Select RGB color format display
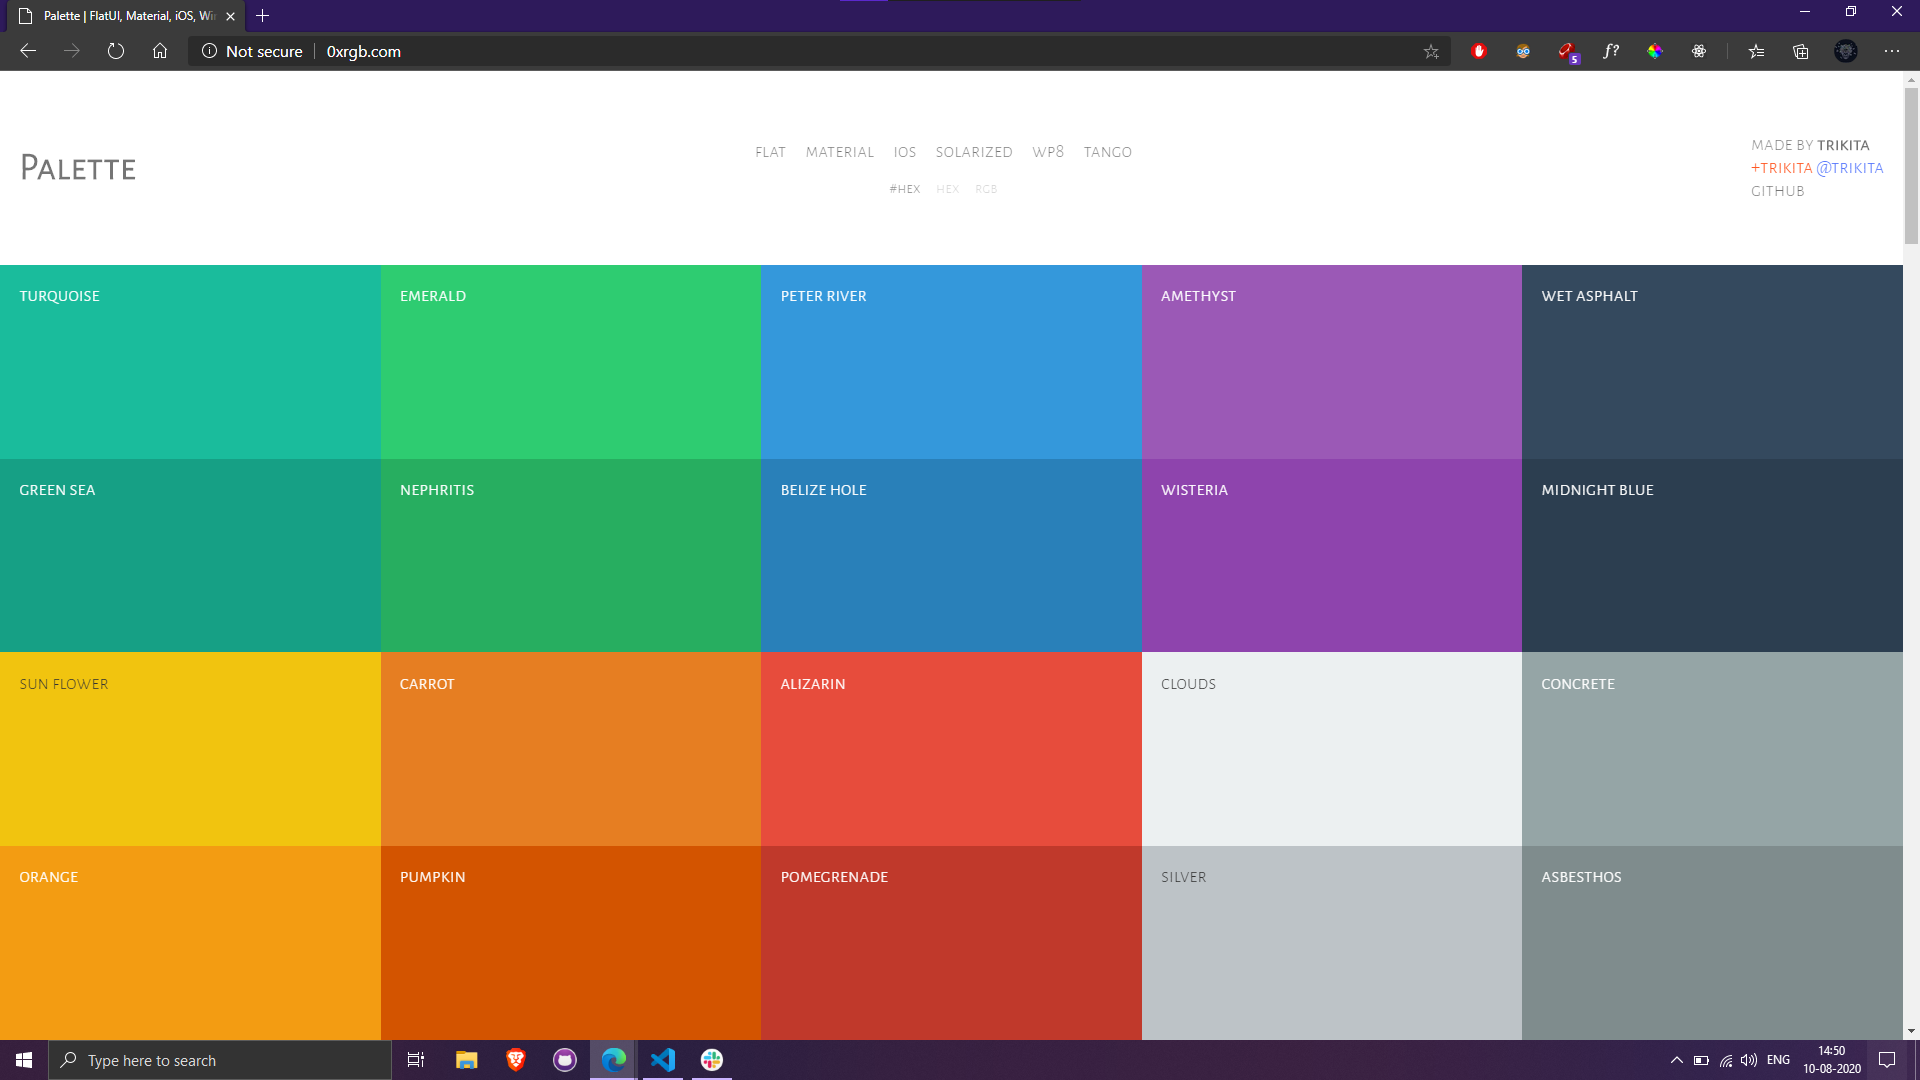1920x1080 pixels. (986, 187)
